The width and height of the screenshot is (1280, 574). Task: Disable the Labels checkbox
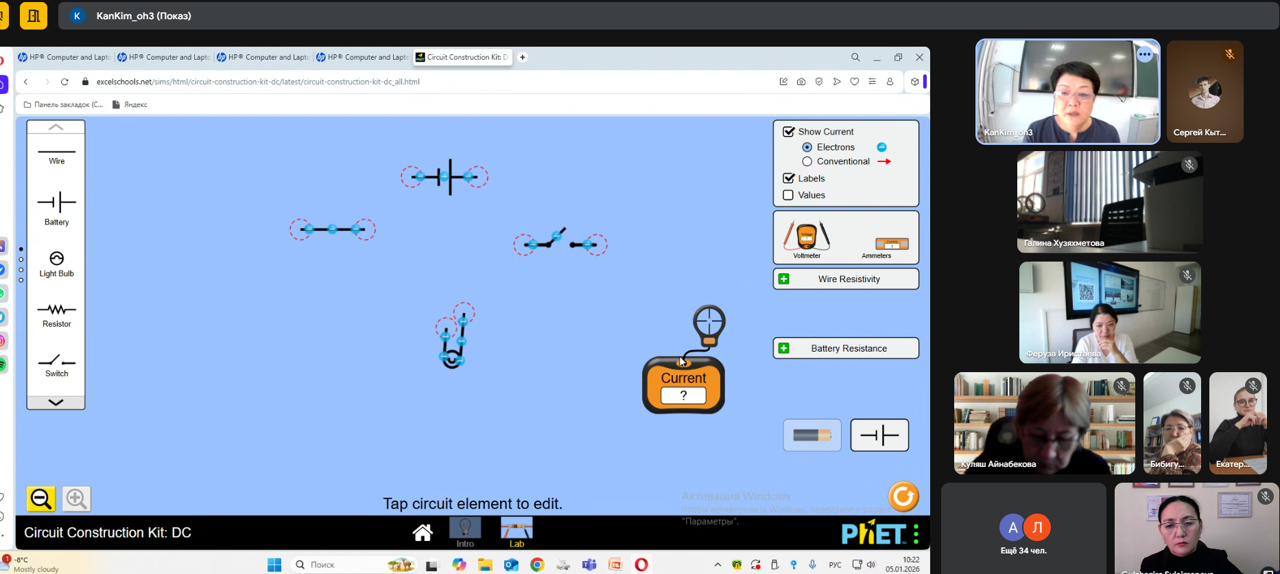click(789, 178)
